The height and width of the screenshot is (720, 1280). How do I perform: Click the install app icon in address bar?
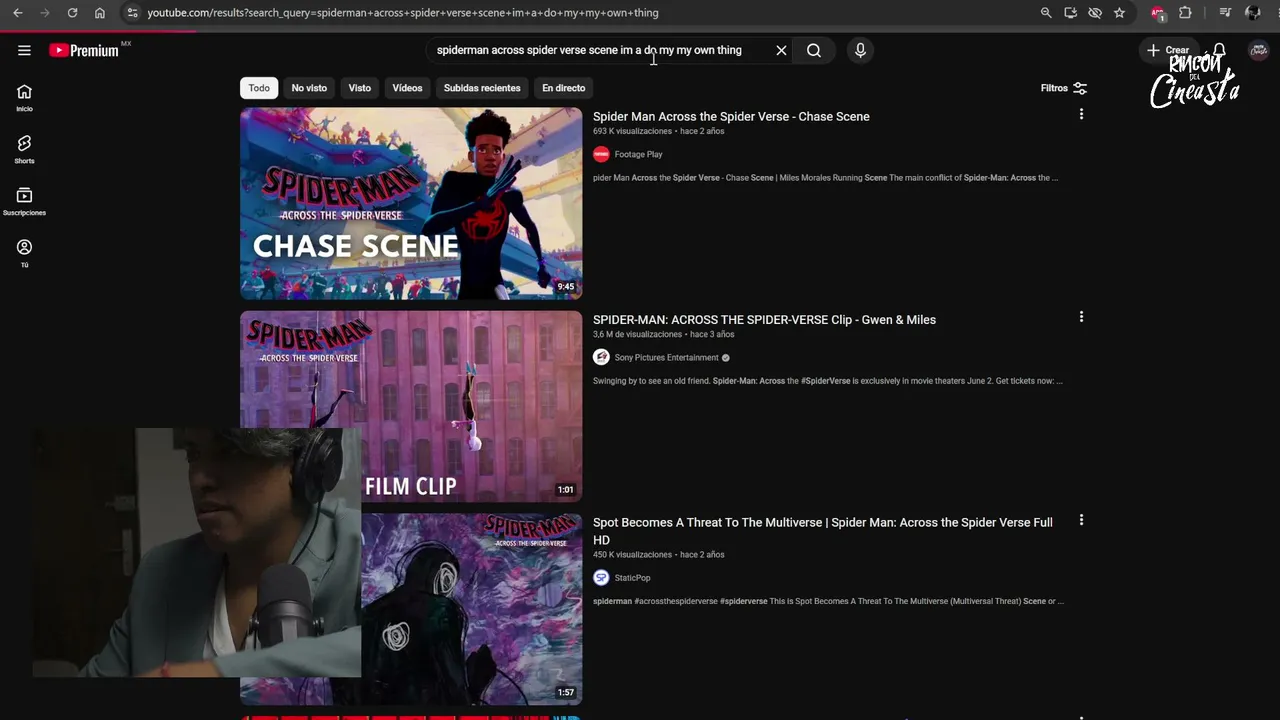[1070, 13]
